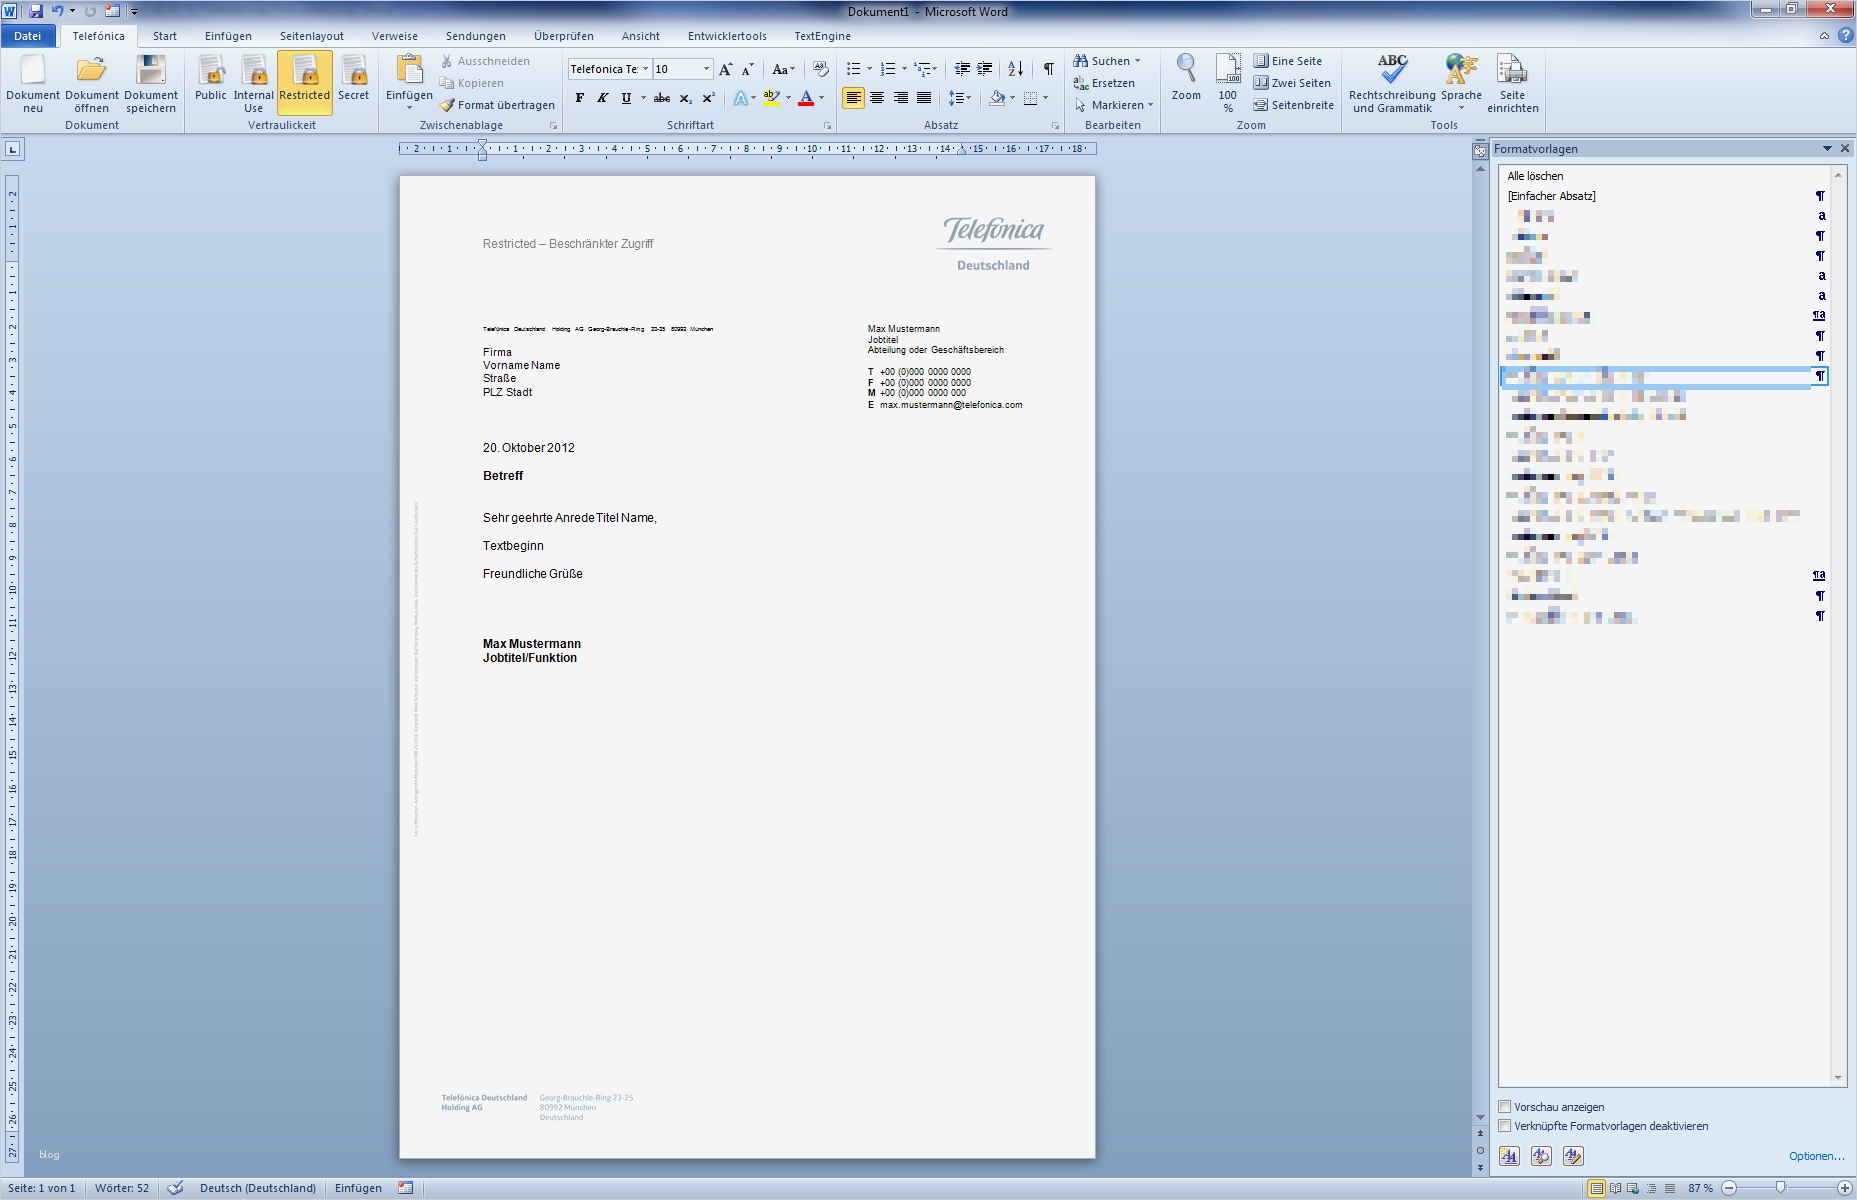Image resolution: width=1857 pixels, height=1200 pixels.
Task: Apply subscript to selected text
Action: tap(686, 98)
